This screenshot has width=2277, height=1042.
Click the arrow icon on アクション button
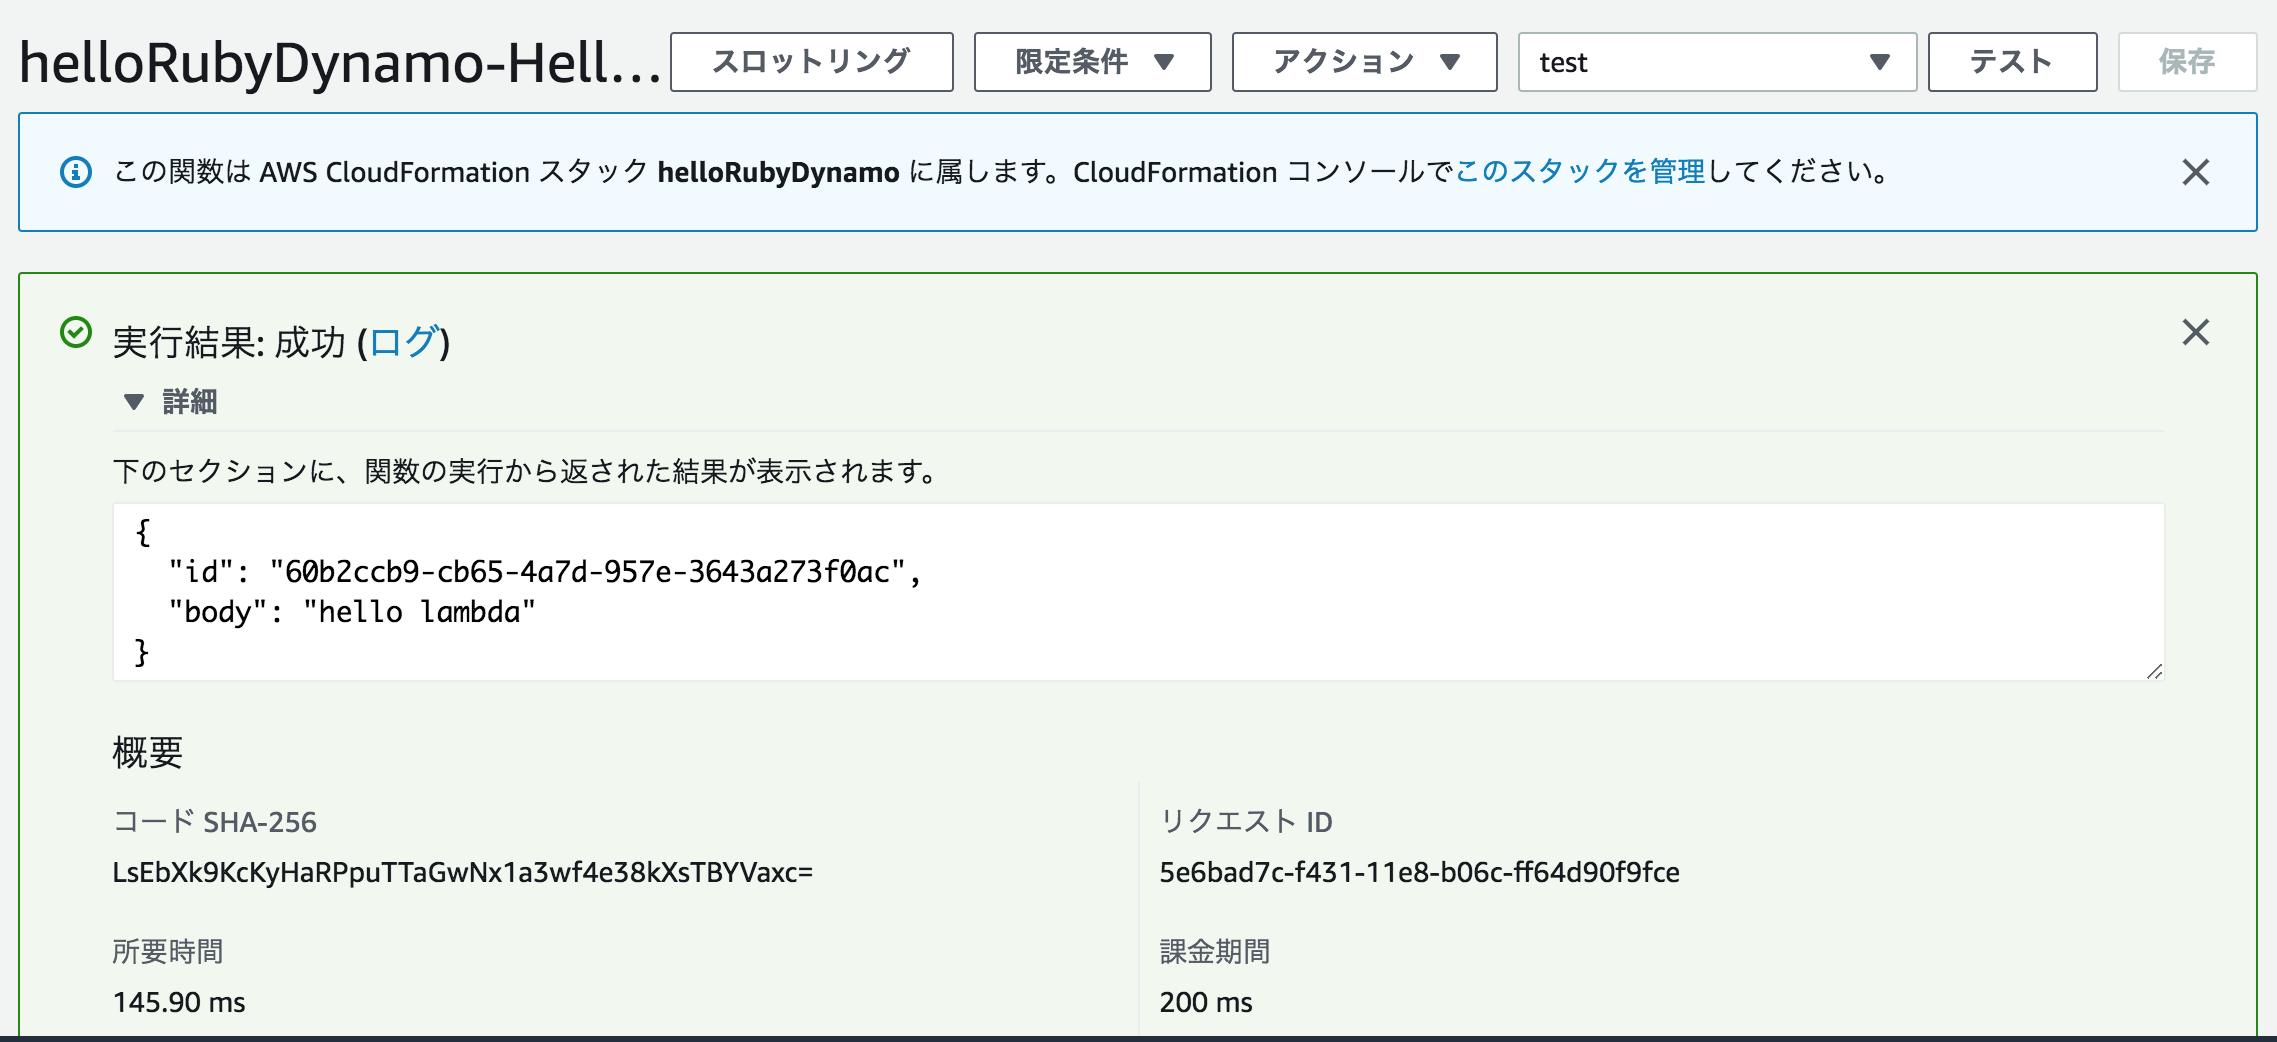[x=1452, y=62]
